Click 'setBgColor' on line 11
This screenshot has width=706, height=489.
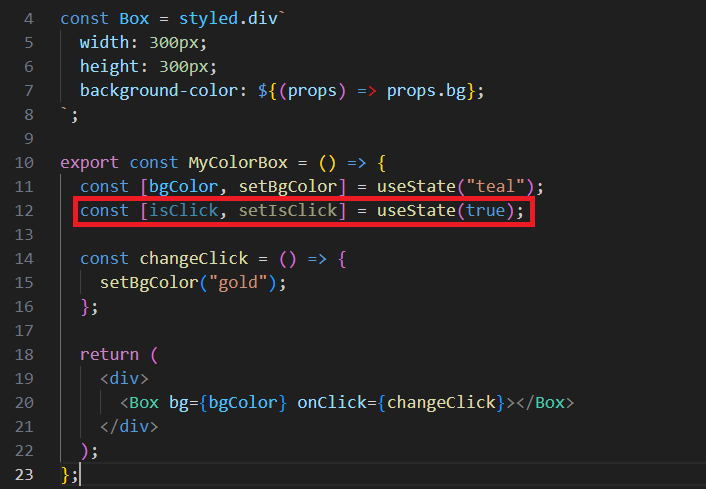point(288,187)
